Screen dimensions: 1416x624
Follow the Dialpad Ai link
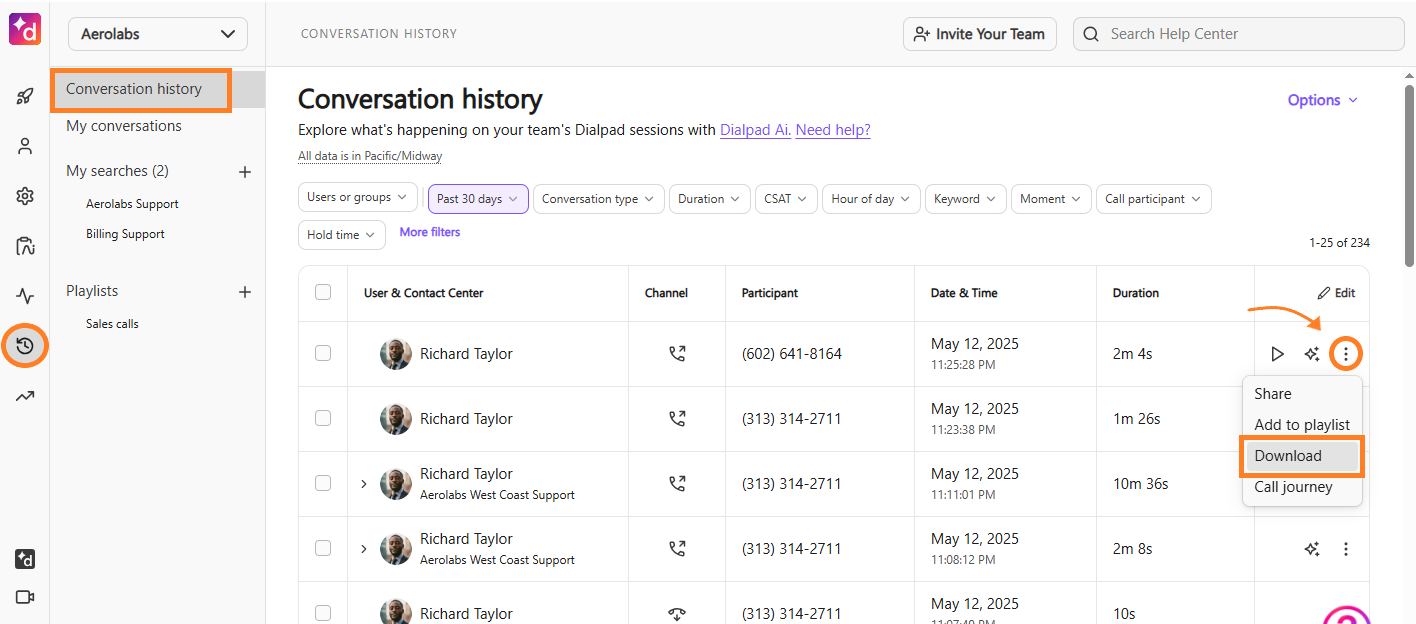point(755,130)
